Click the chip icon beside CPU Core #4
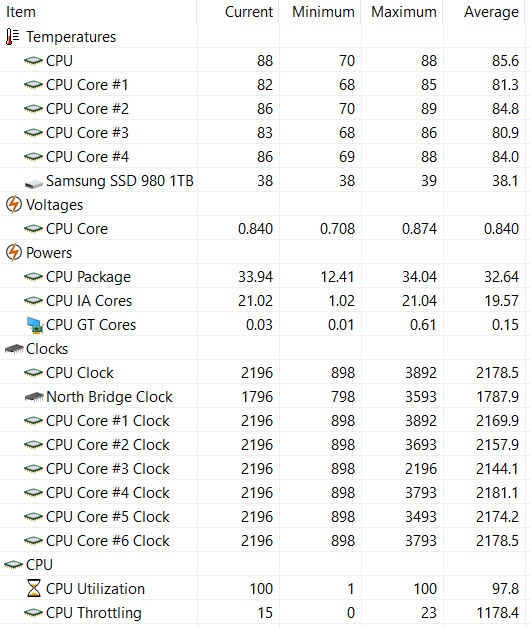The width and height of the screenshot is (531, 628). point(33,157)
